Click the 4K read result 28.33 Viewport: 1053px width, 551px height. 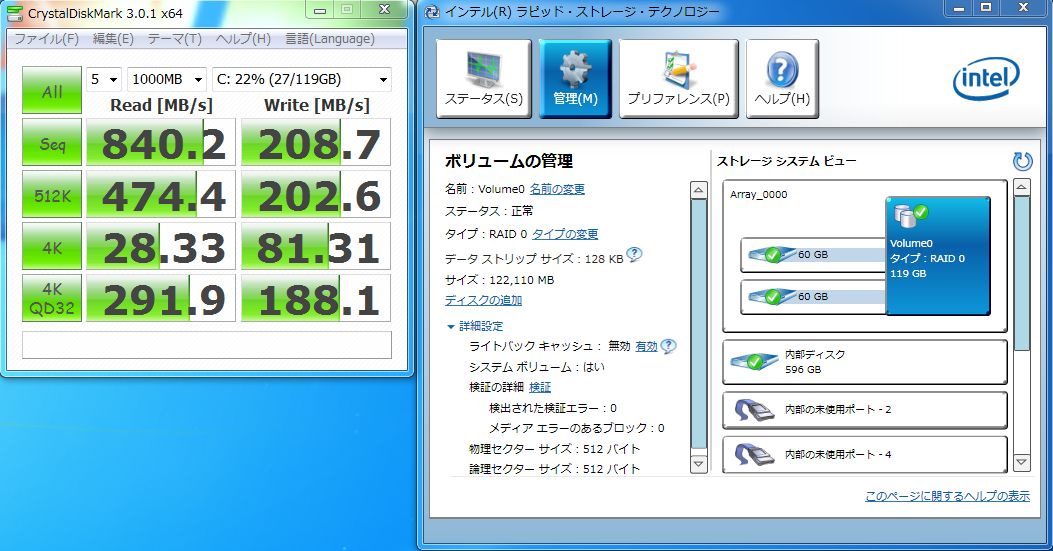coord(161,246)
